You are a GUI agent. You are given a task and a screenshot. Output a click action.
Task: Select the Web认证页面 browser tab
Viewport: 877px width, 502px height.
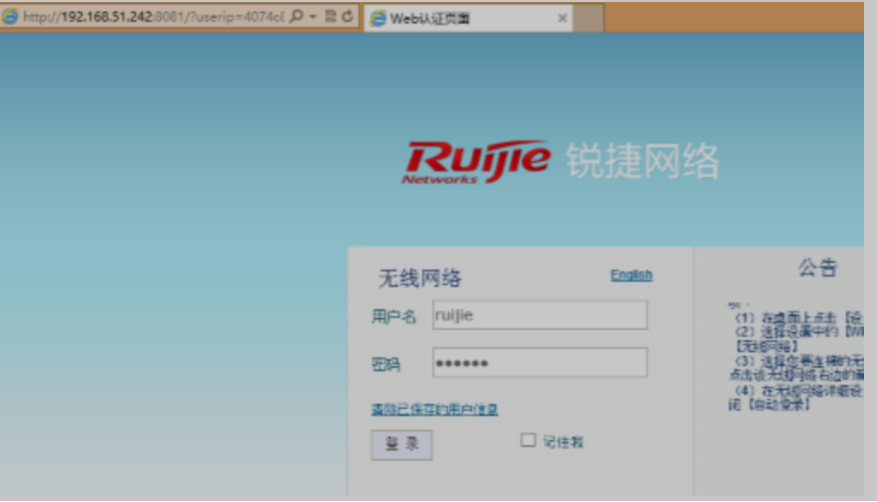(468, 18)
